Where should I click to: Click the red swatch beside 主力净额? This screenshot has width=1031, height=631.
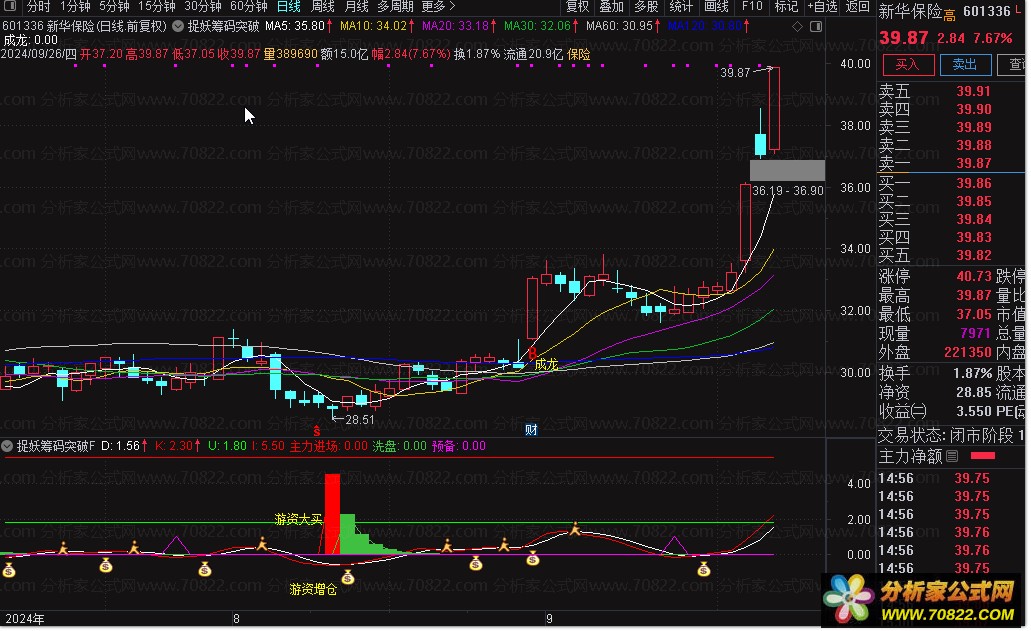(983, 456)
